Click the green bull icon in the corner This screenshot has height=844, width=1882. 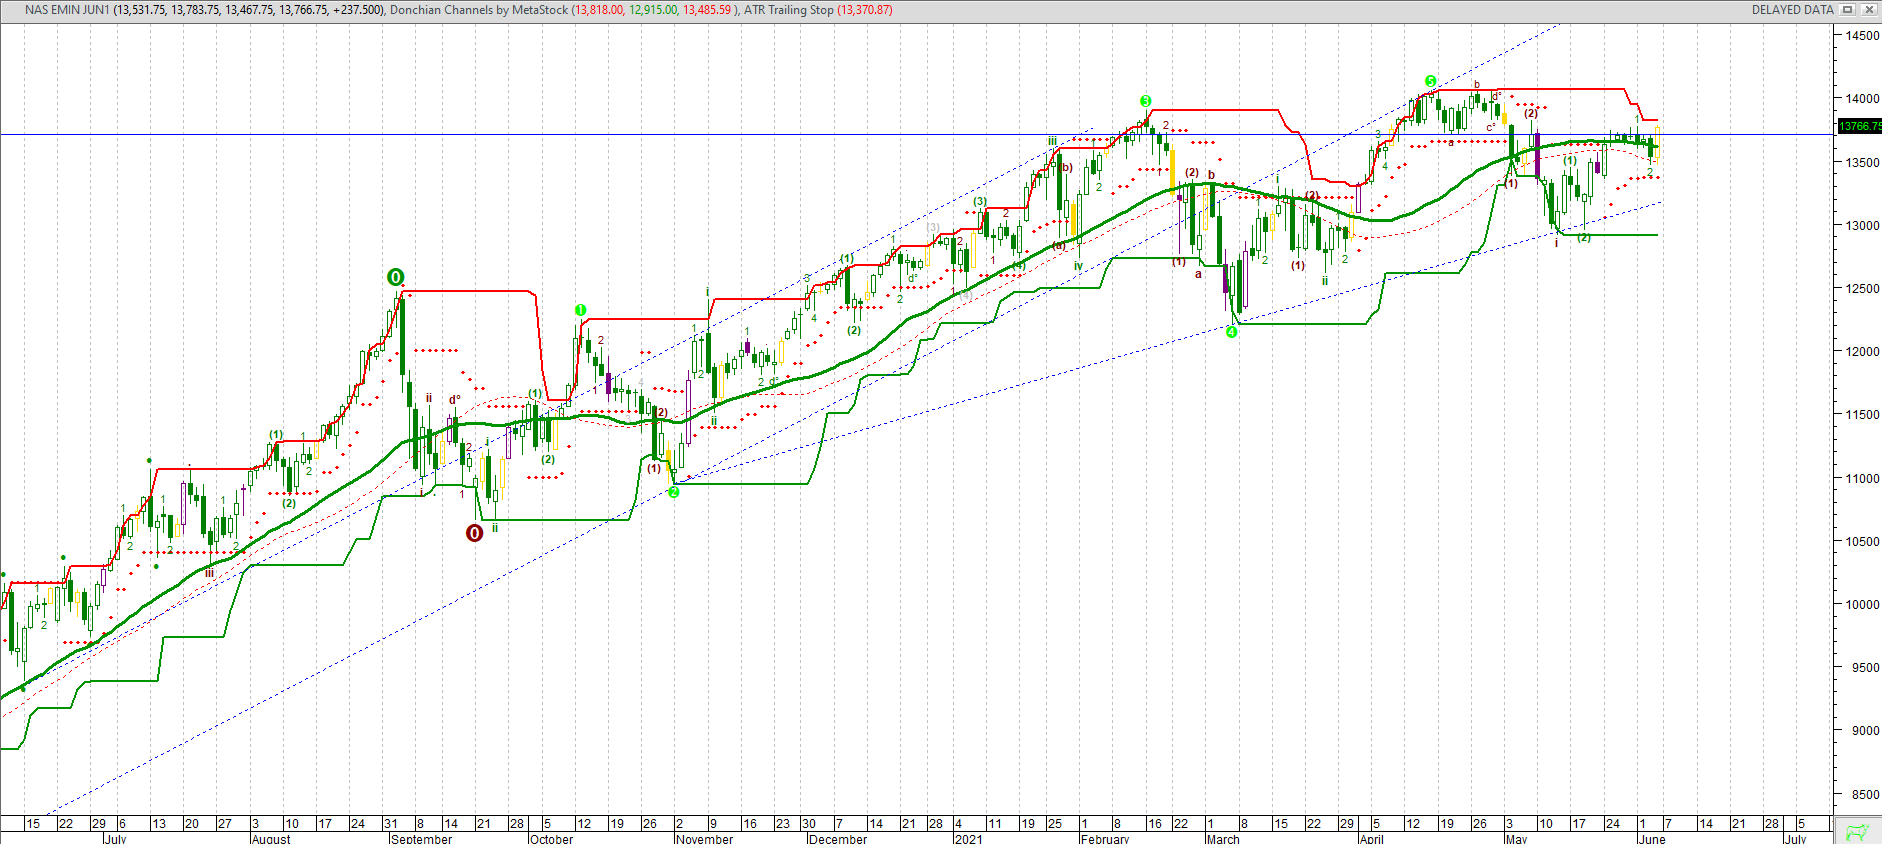point(1858,831)
